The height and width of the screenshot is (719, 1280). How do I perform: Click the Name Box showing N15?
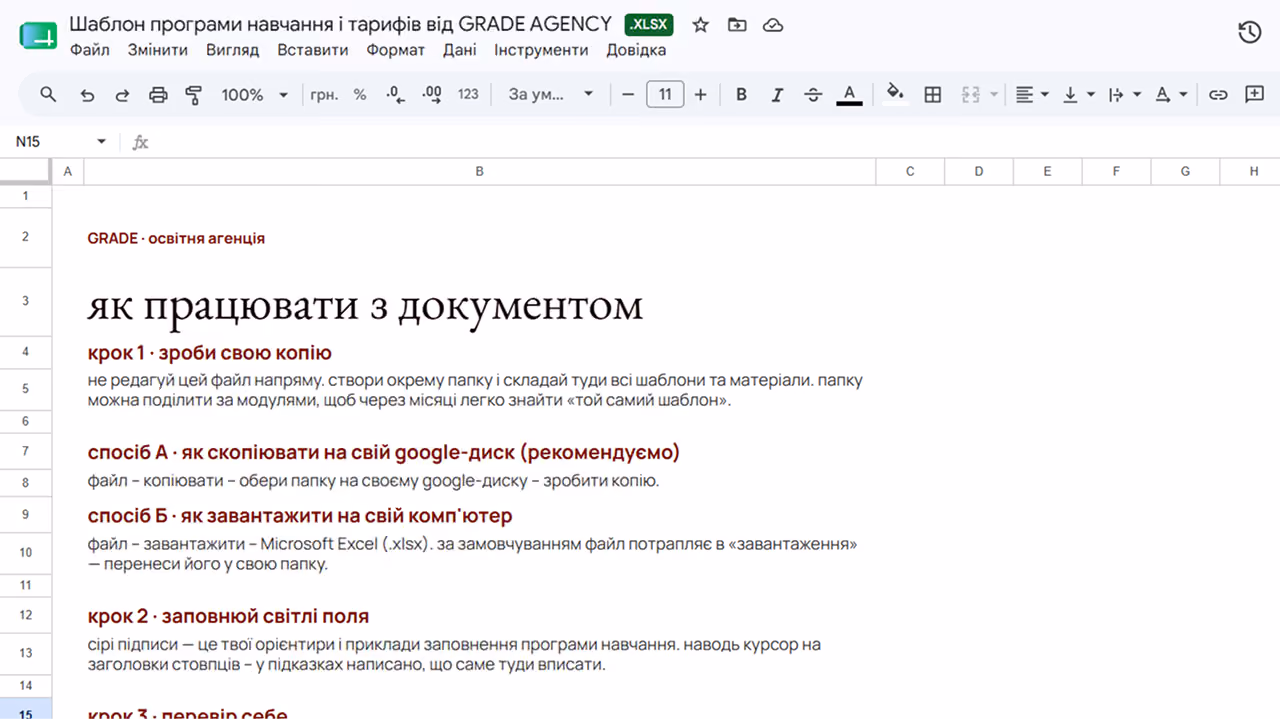[50, 142]
